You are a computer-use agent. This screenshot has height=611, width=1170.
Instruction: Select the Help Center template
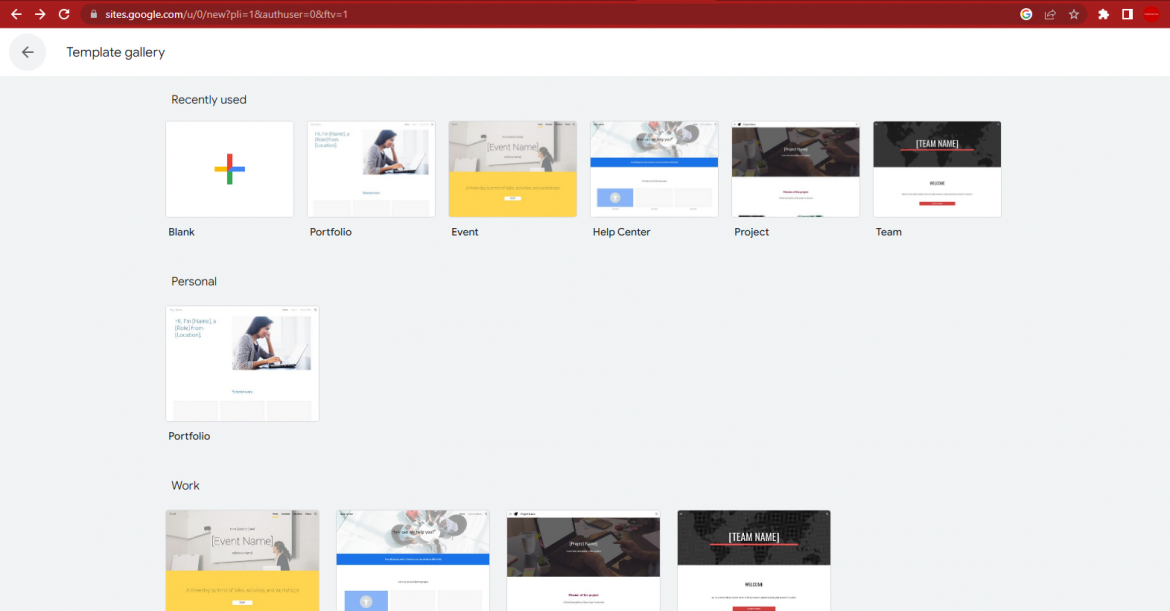[x=653, y=168]
